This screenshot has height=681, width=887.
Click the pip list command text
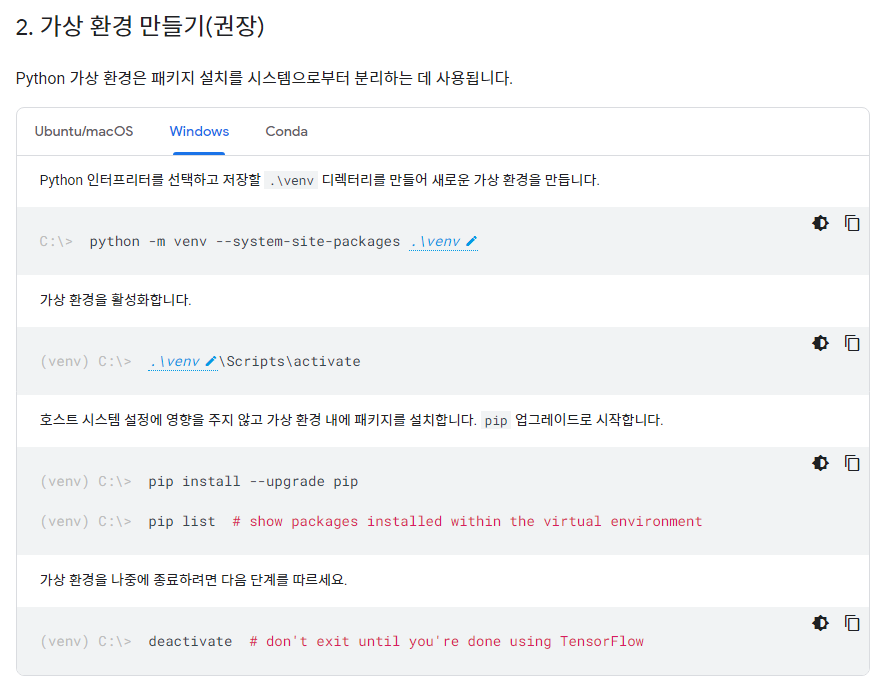(182, 521)
